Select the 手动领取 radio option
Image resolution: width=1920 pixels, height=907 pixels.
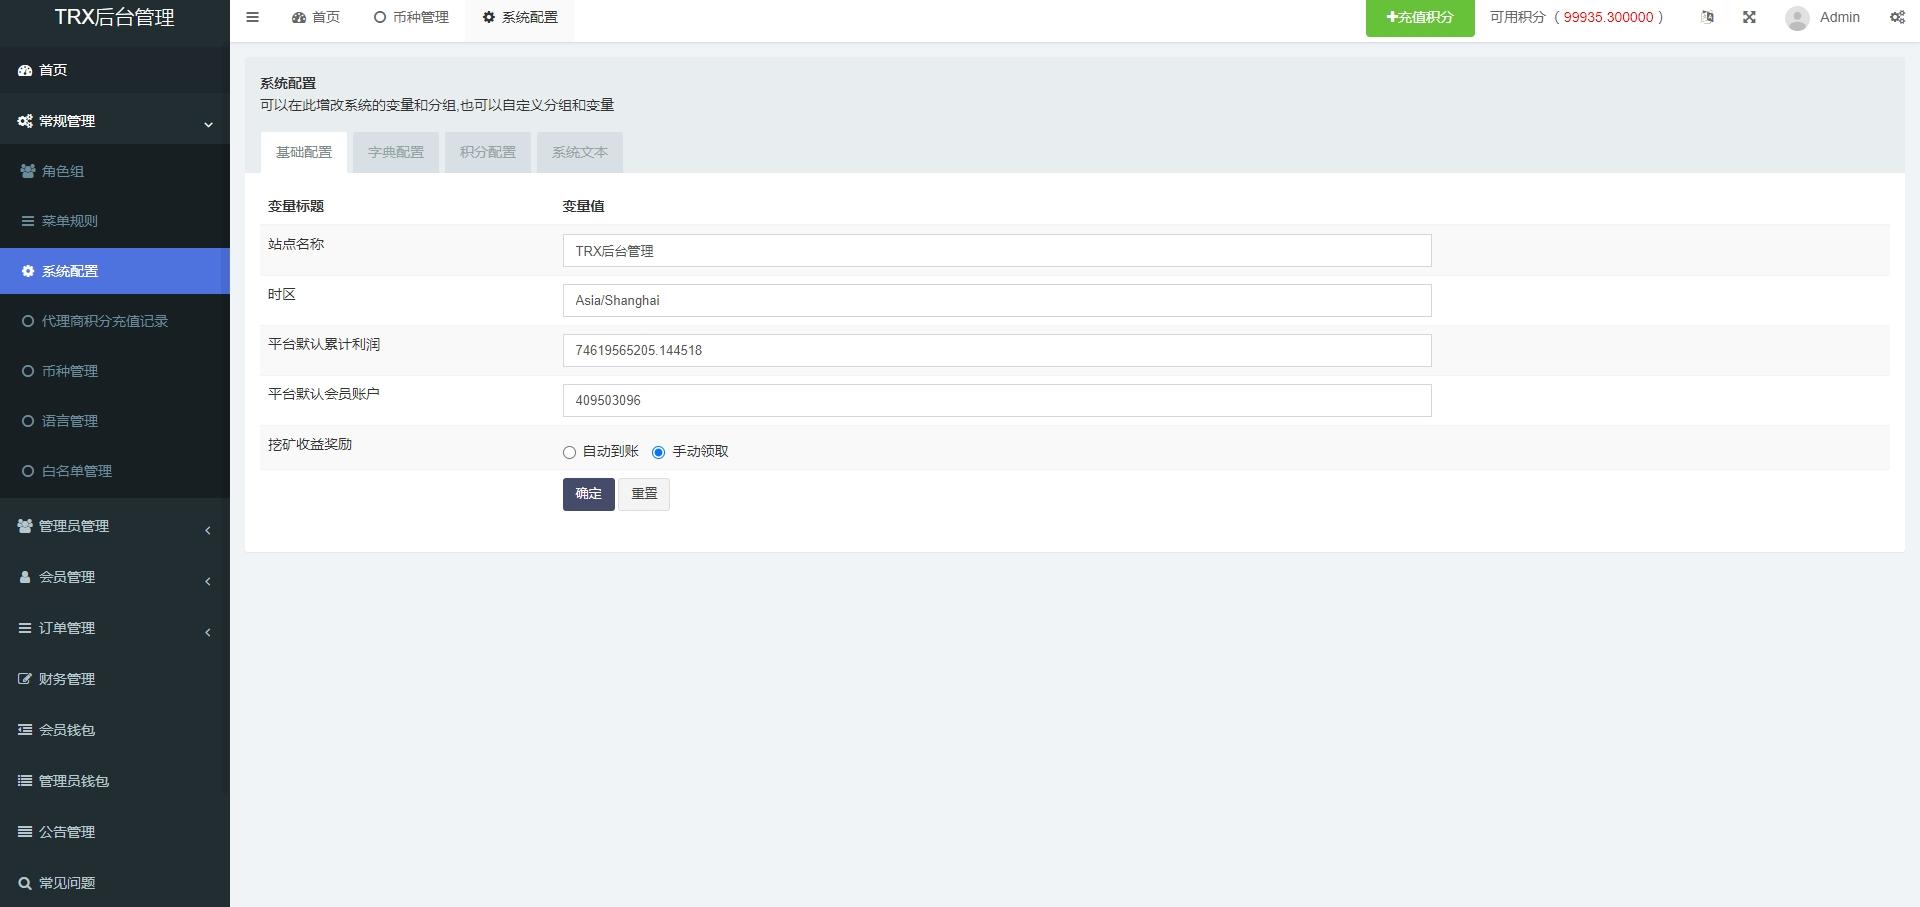coord(658,452)
